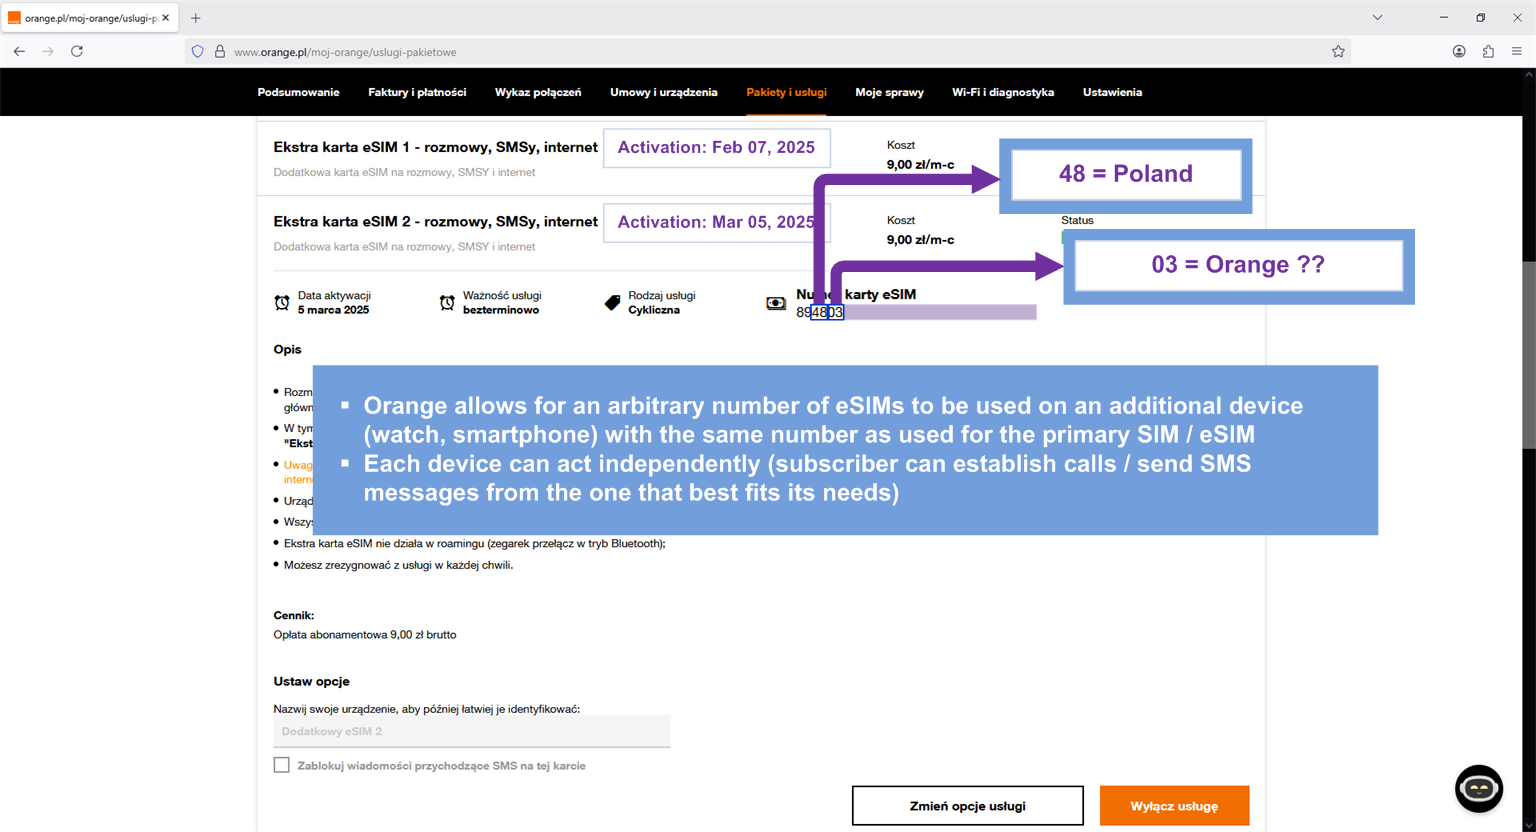1536x832 pixels.
Task: Go back to the previous page
Action: pyautogui.click(x=19, y=51)
